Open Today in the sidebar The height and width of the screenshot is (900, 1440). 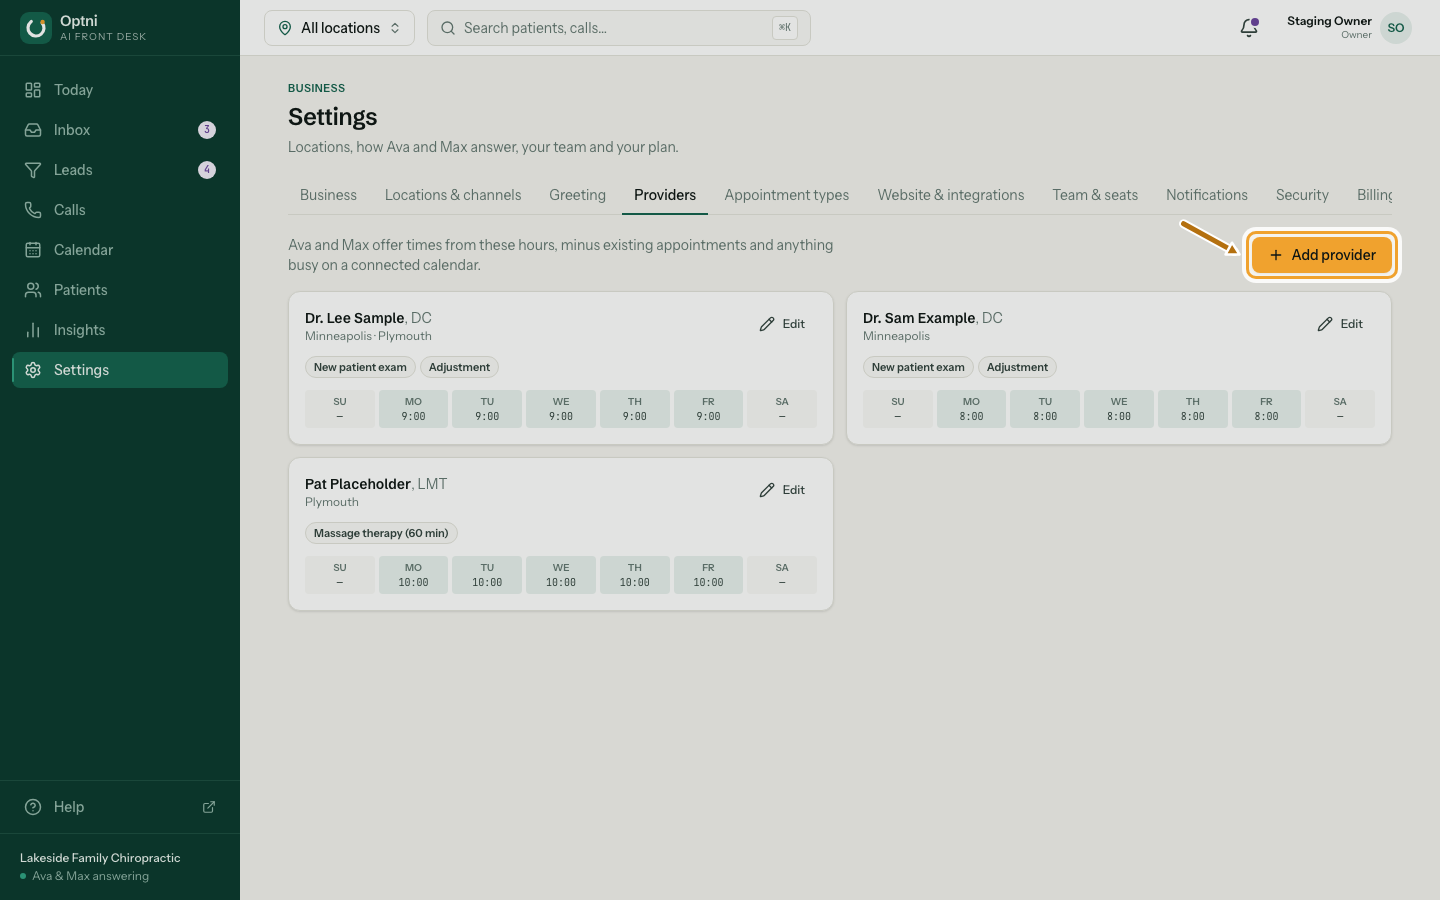click(x=120, y=90)
